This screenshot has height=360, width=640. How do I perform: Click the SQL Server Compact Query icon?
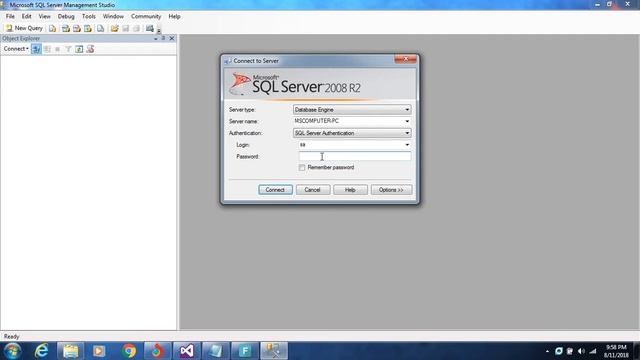click(100, 29)
